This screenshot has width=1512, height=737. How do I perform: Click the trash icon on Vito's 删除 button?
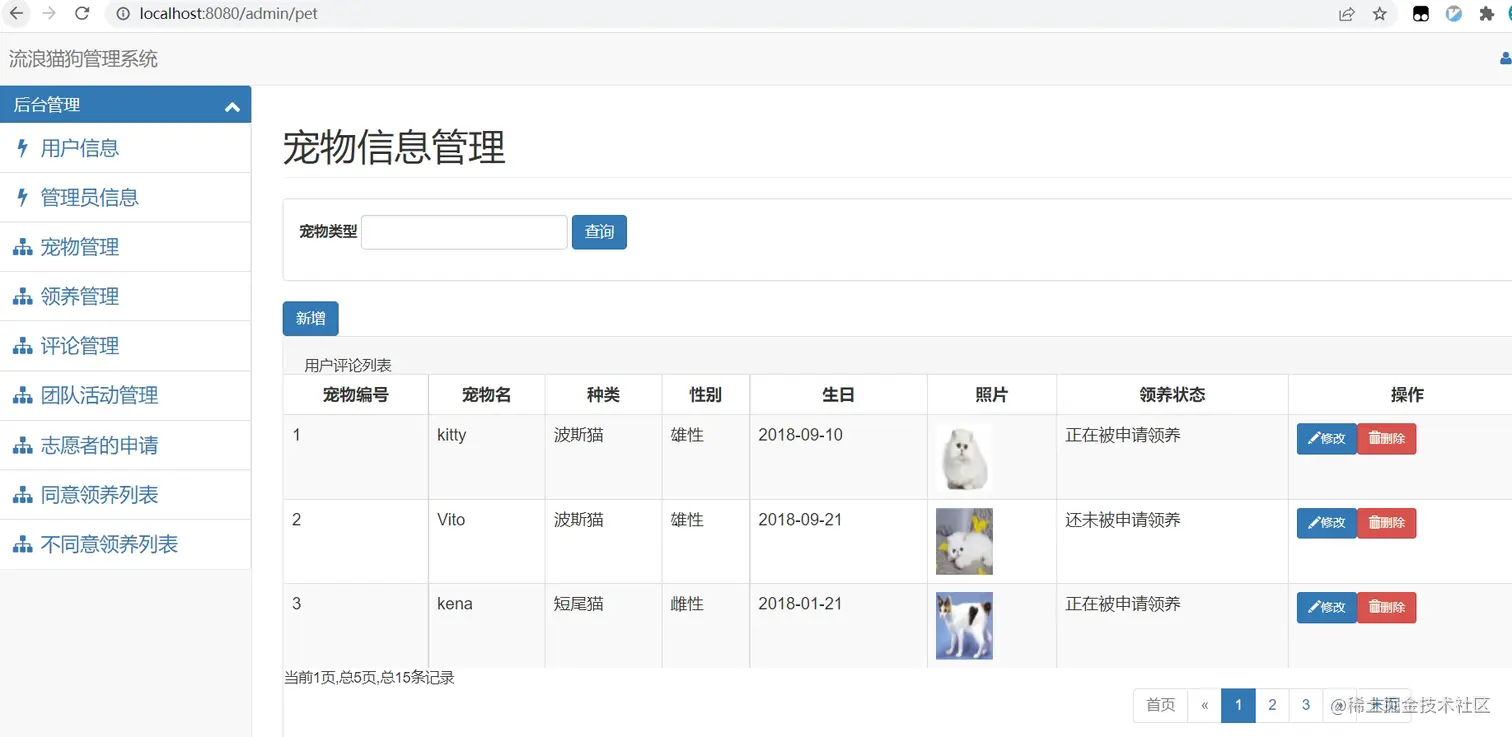pos(1374,522)
